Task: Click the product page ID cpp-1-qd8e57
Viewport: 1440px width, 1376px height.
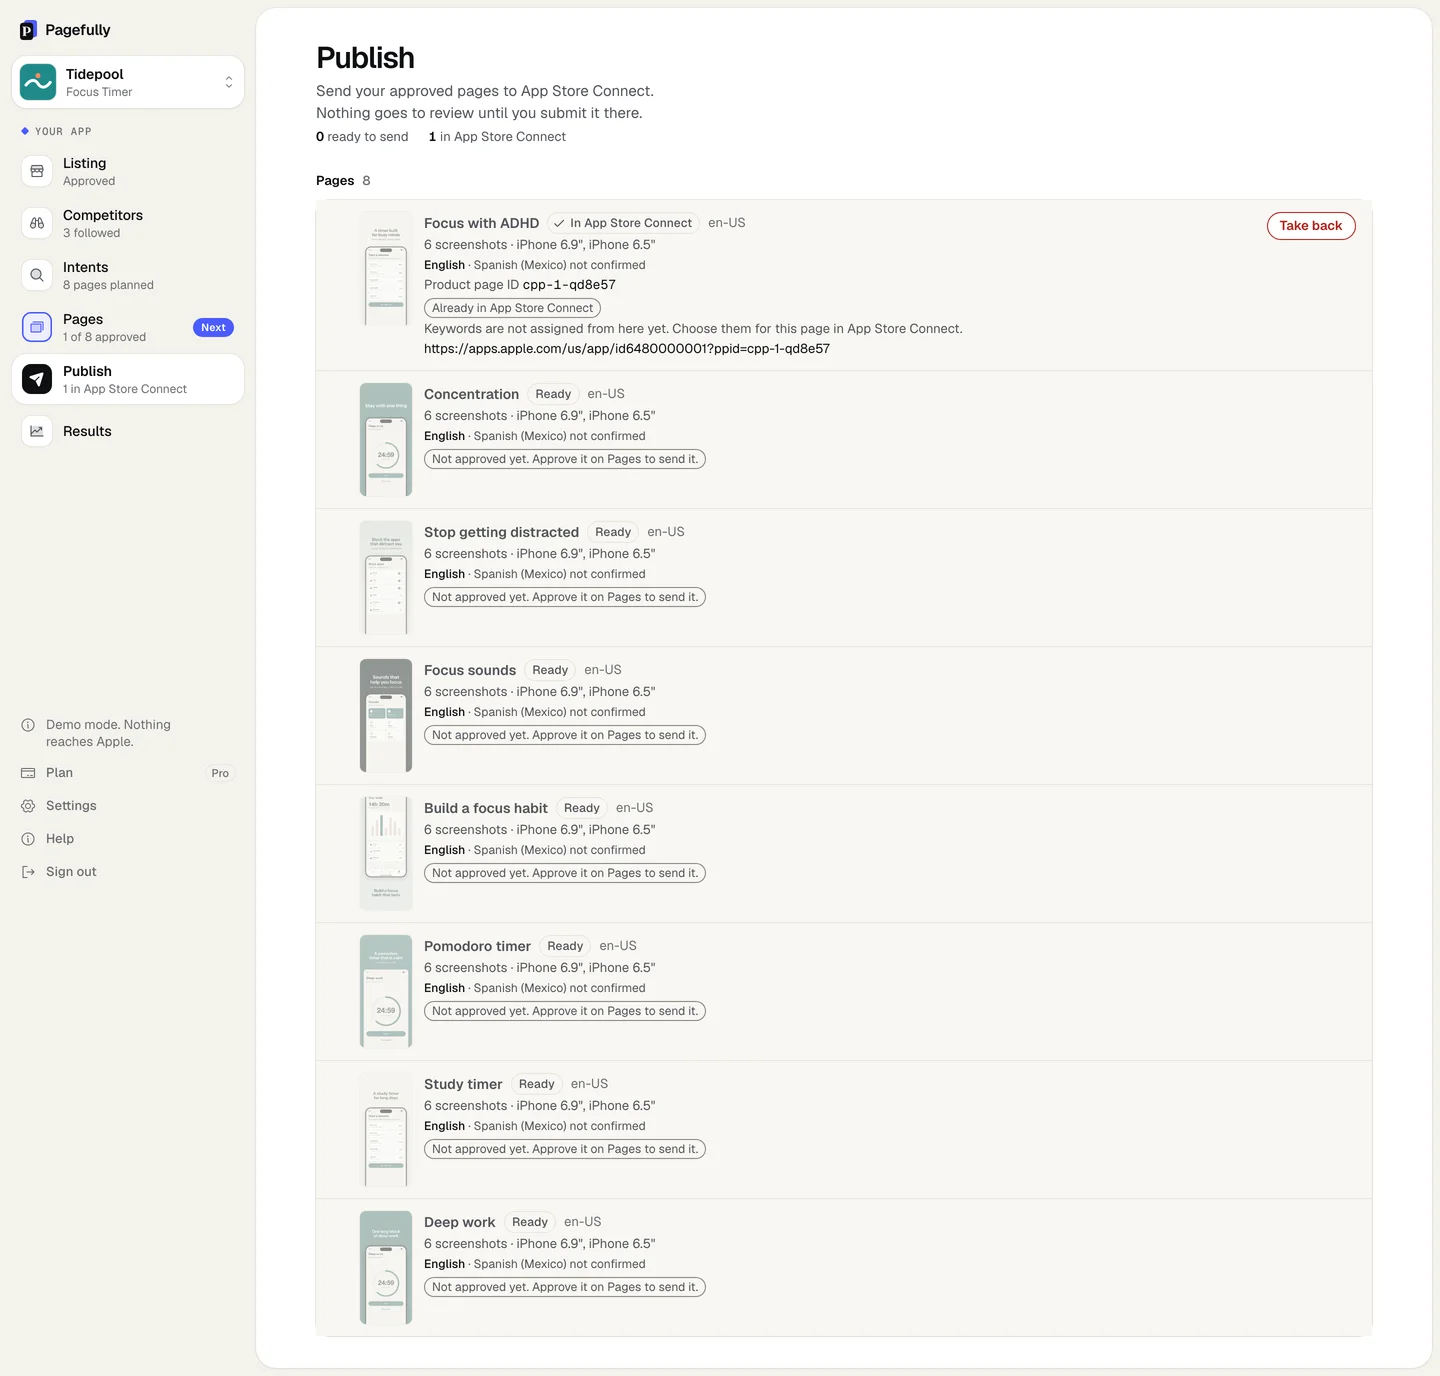Action: [569, 285]
